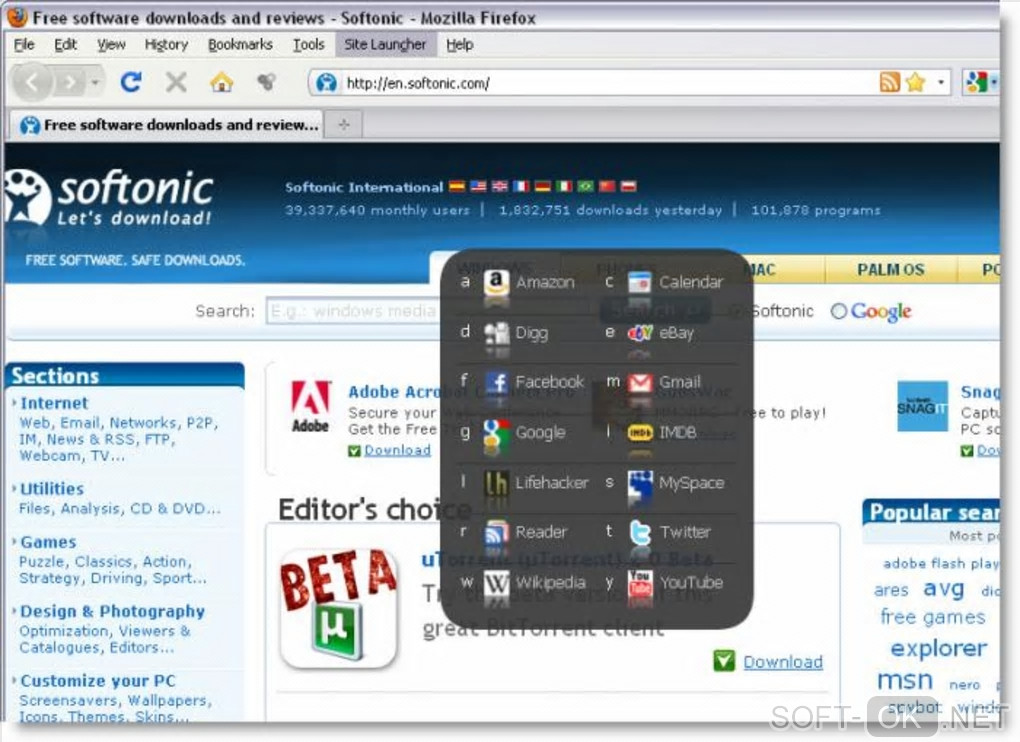Click the browser Forward button

tap(69, 83)
